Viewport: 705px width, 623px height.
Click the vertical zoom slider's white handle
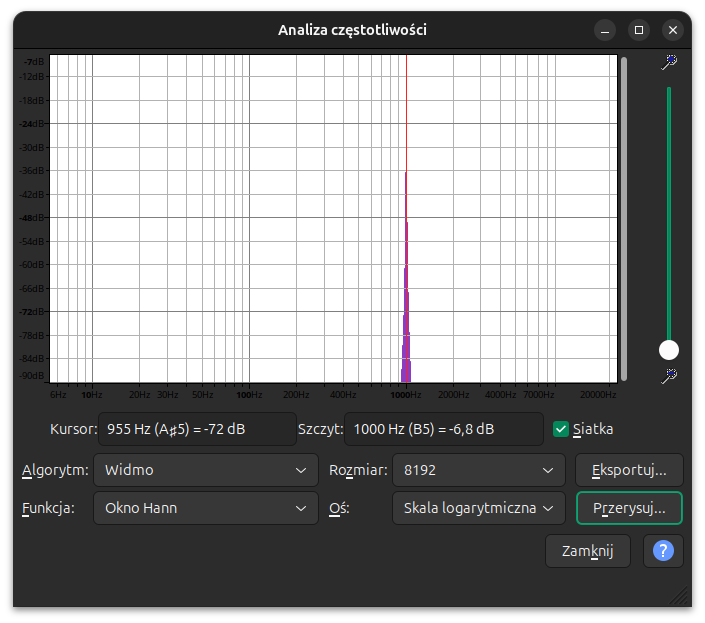[x=669, y=350]
